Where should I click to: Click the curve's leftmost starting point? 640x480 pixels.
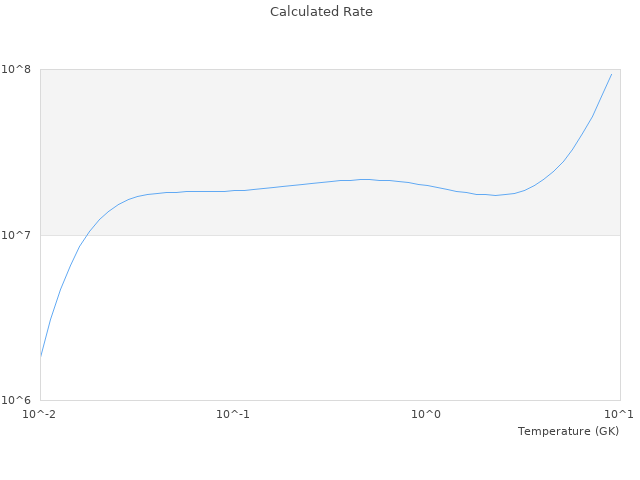(41, 355)
